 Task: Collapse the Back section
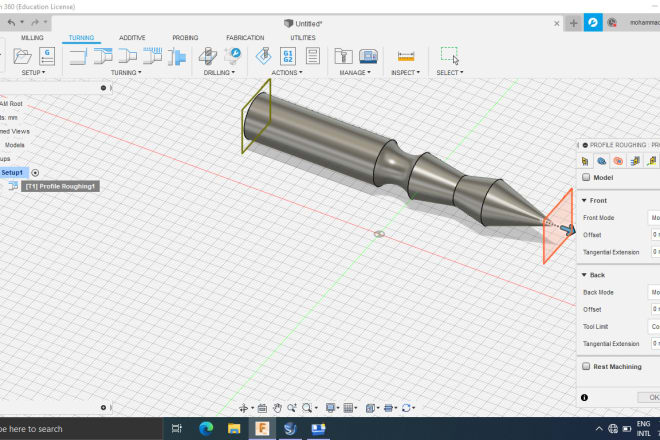coord(584,275)
